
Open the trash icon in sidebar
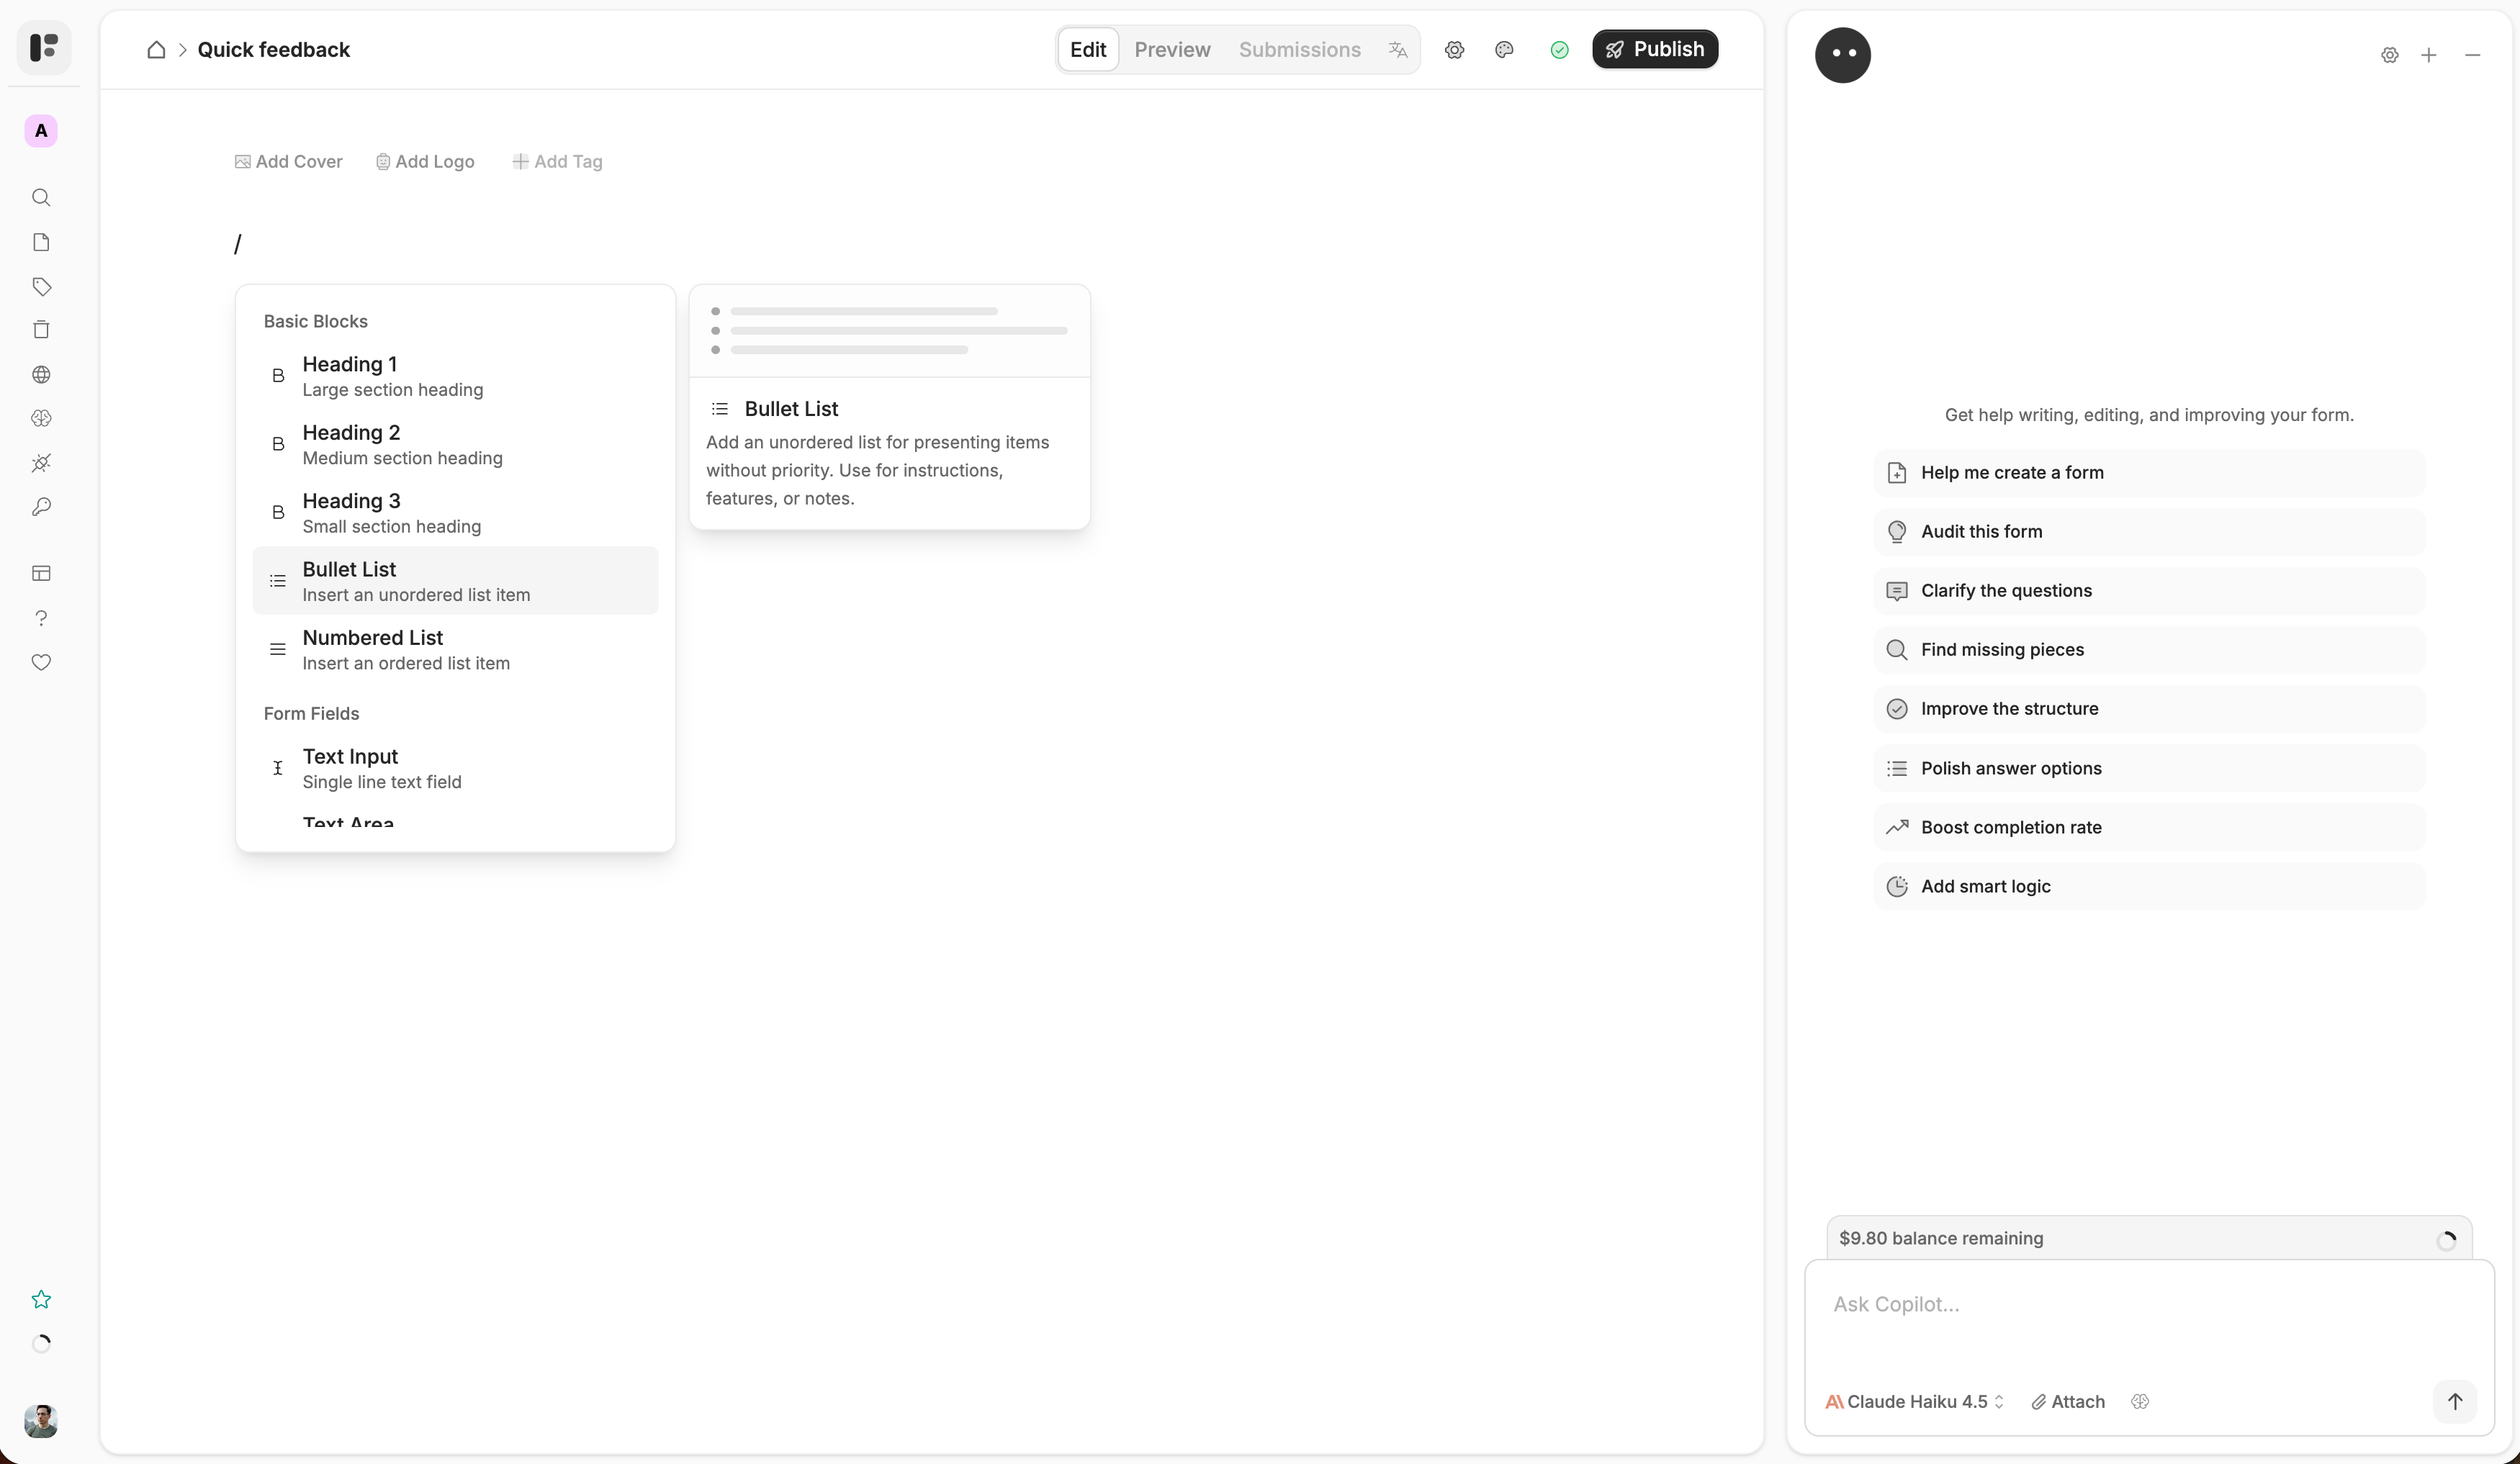click(x=41, y=330)
